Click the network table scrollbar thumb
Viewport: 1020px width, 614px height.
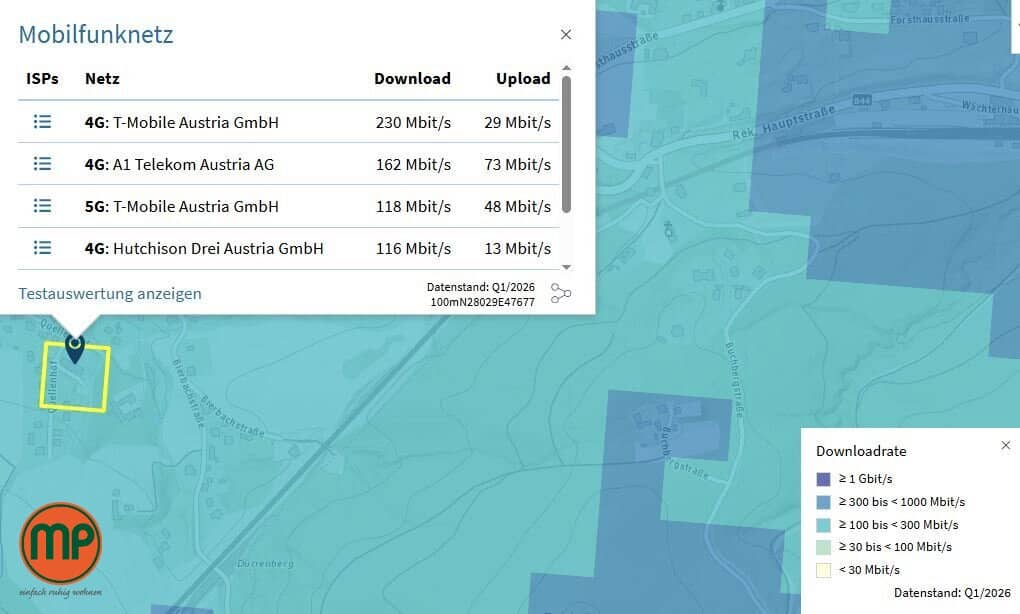click(567, 144)
